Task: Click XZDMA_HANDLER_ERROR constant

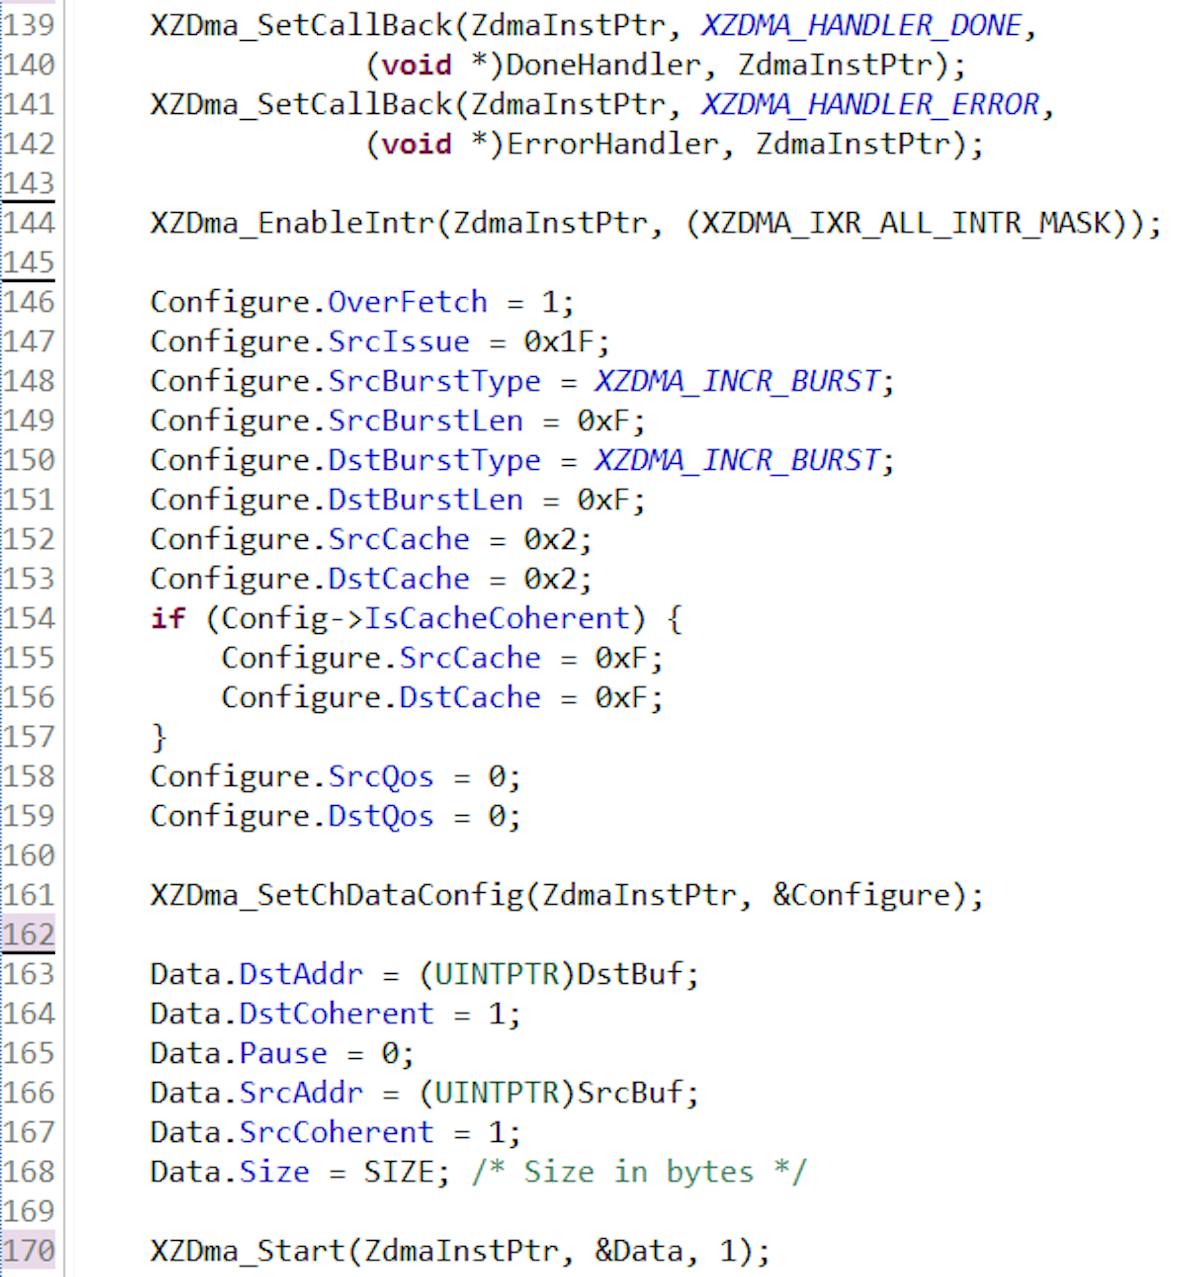Action: (870, 104)
